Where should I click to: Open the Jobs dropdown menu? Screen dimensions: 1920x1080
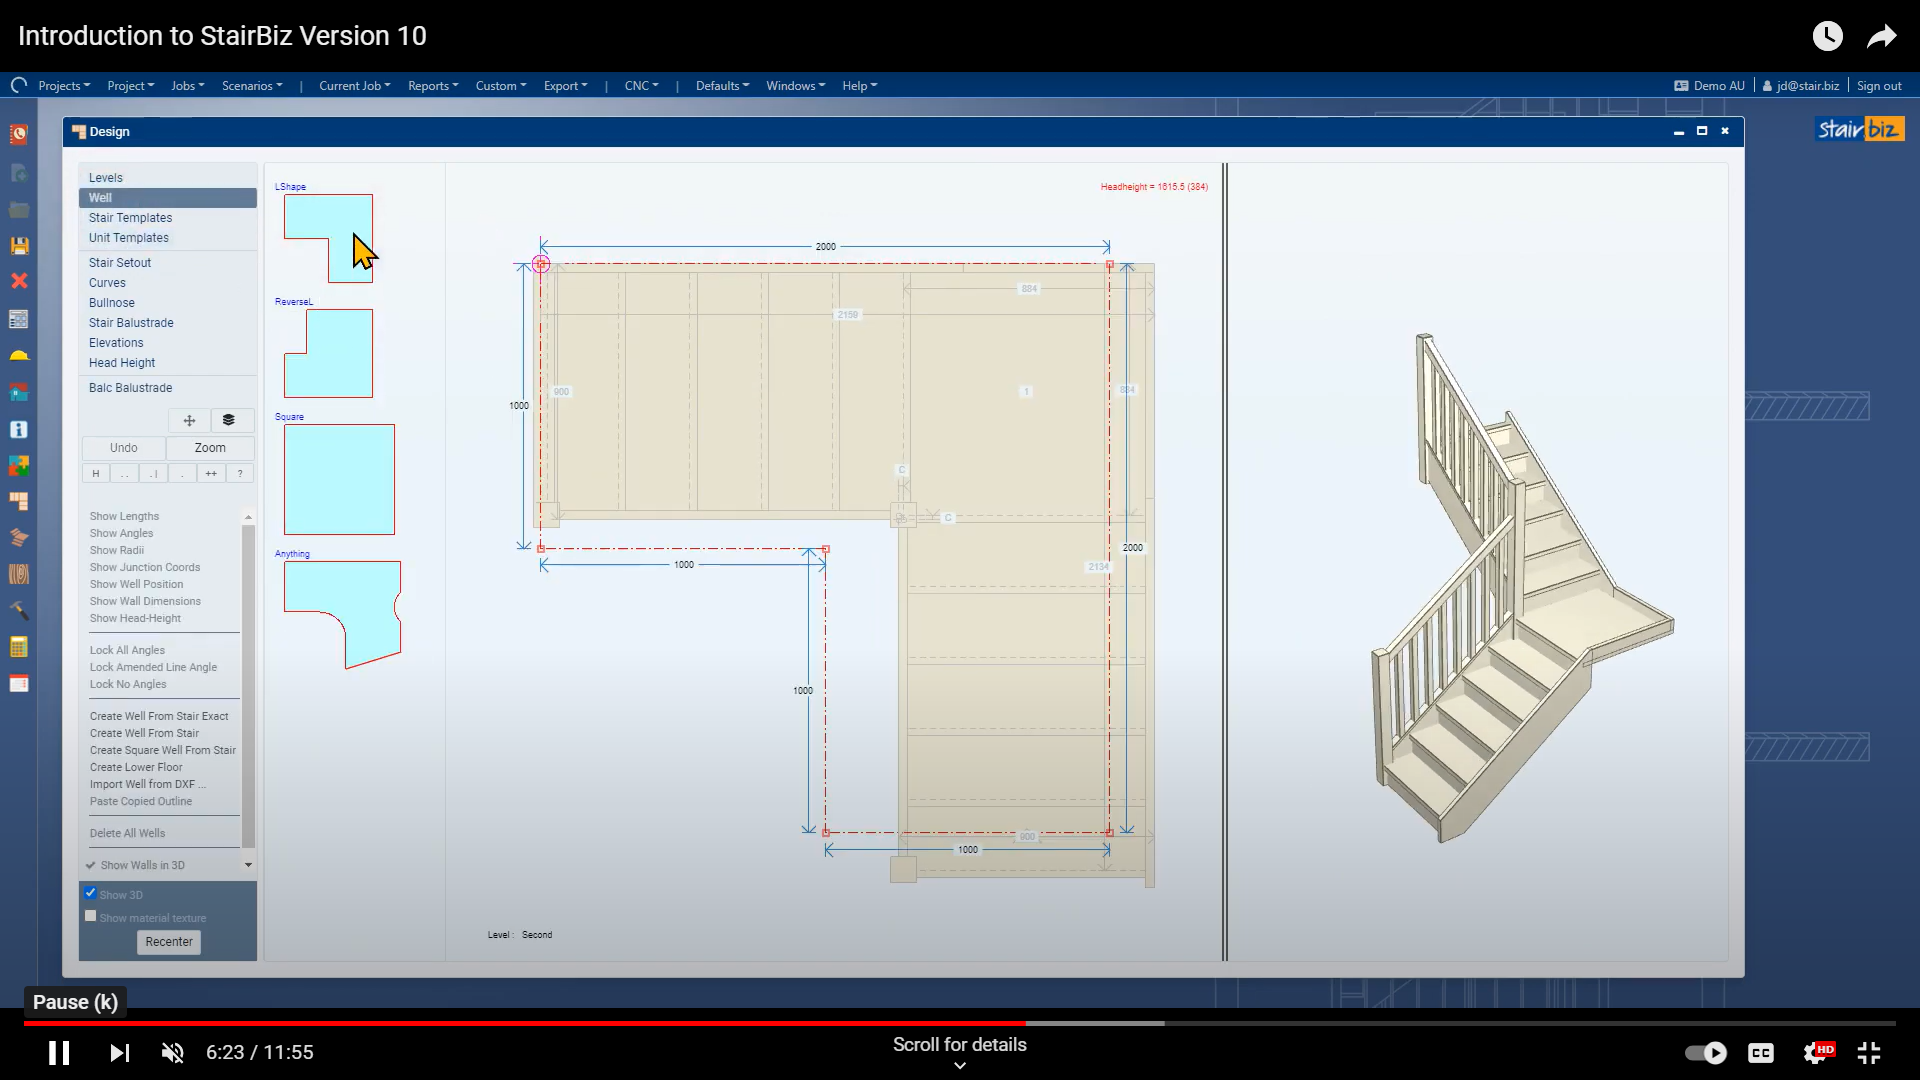[x=188, y=86]
